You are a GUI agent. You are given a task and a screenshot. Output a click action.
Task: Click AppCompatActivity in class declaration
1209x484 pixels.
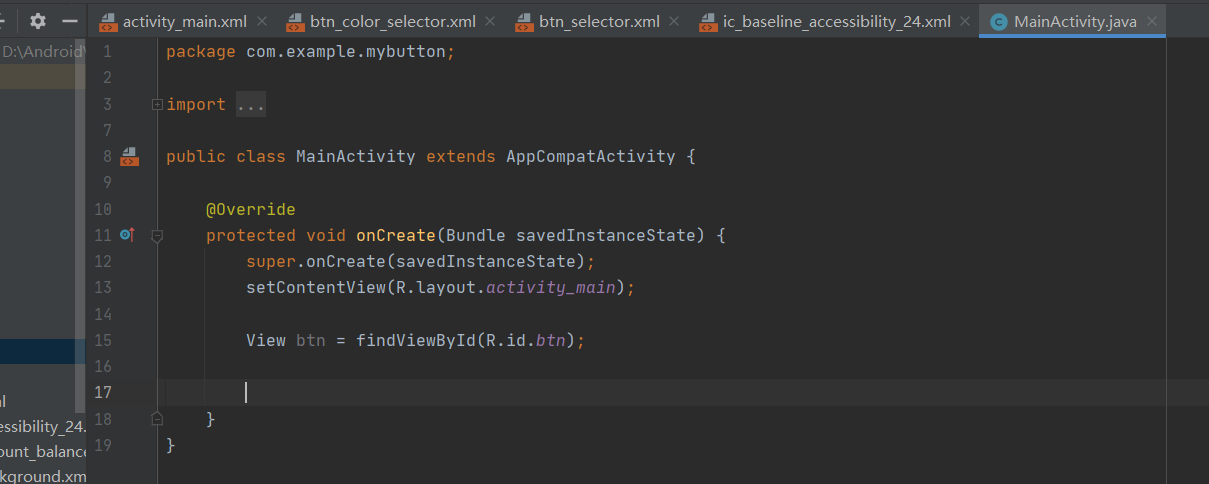click(x=591, y=157)
